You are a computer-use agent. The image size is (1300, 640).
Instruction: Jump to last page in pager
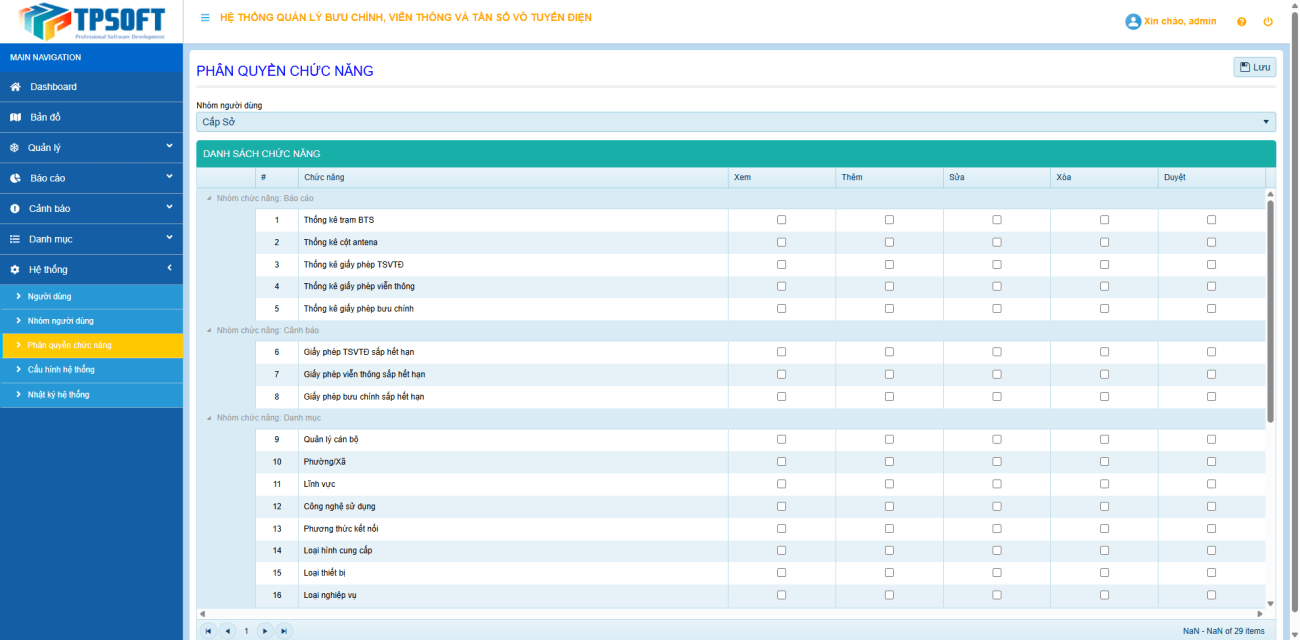[284, 631]
